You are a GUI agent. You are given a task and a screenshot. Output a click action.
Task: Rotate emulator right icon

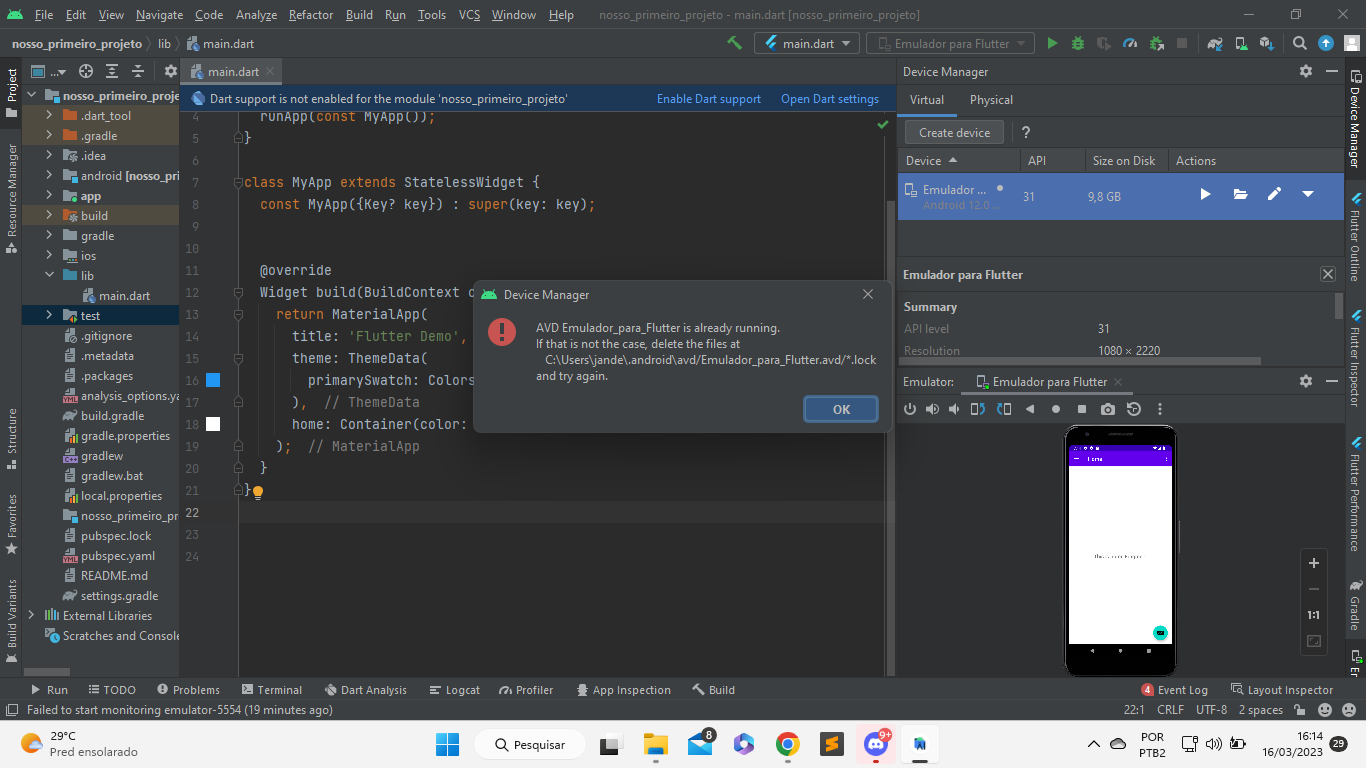(x=1004, y=409)
